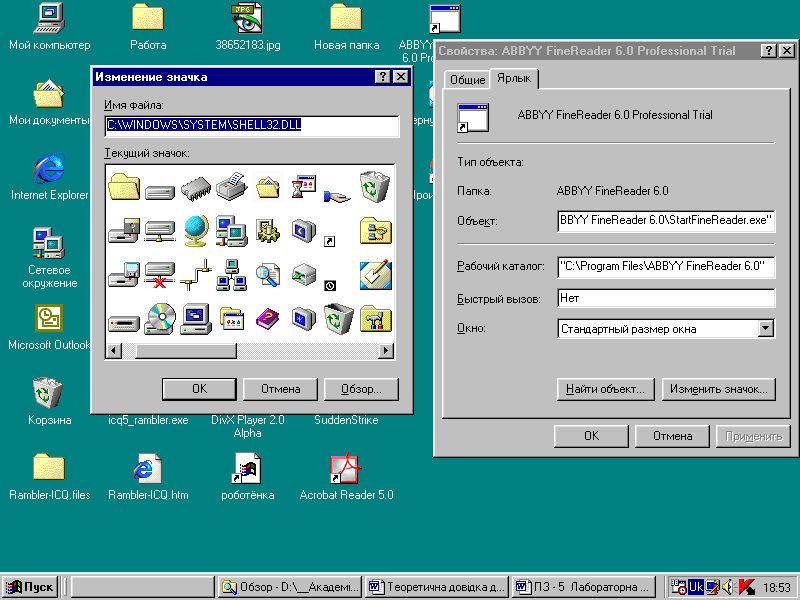The image size is (800, 600).
Task: Choose the blue globe icon
Action: click(196, 231)
